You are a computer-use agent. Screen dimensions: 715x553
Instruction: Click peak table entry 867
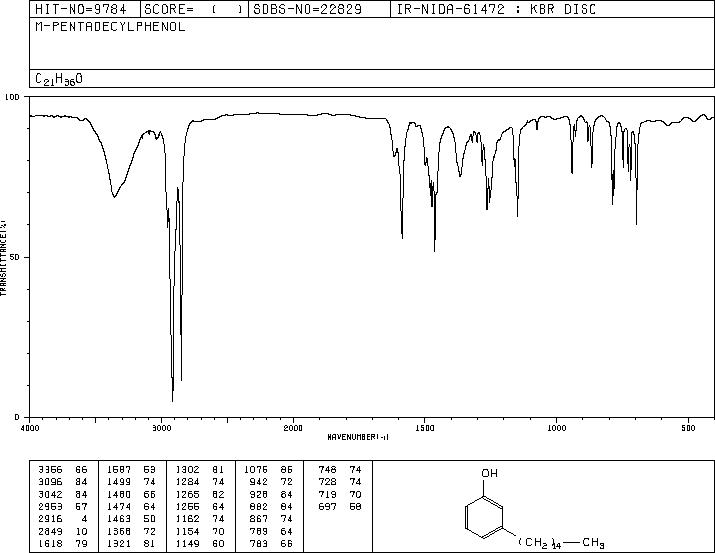coord(259,519)
